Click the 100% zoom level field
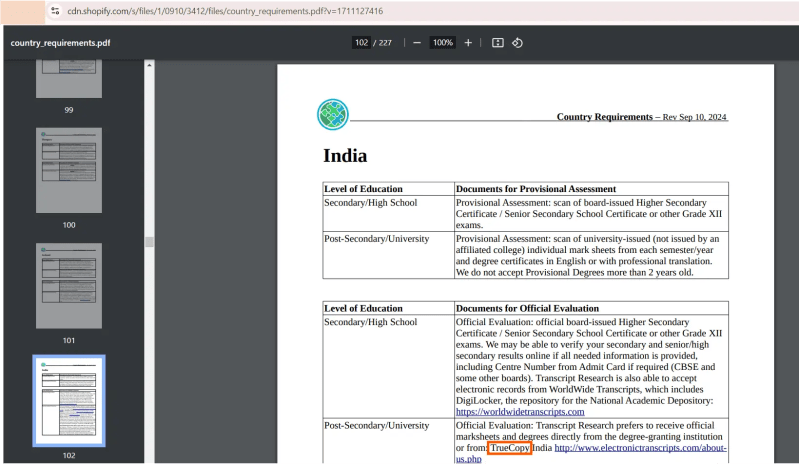Viewport: 799px width, 464px height. pos(442,43)
